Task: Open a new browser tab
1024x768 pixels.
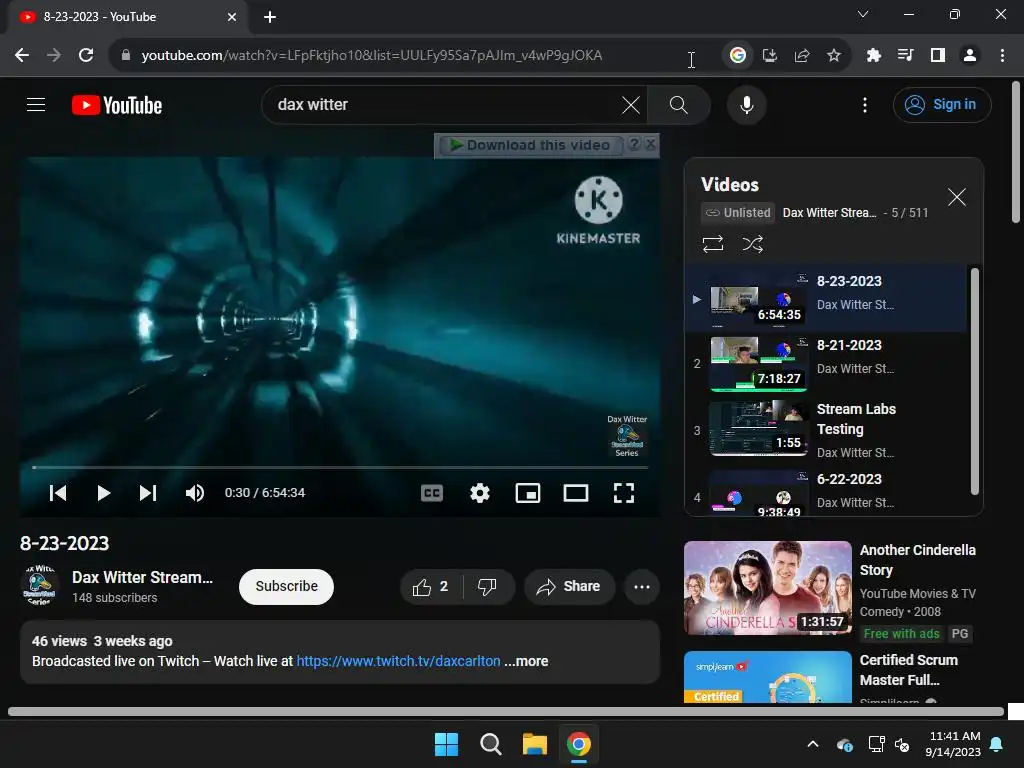Action: click(x=270, y=17)
